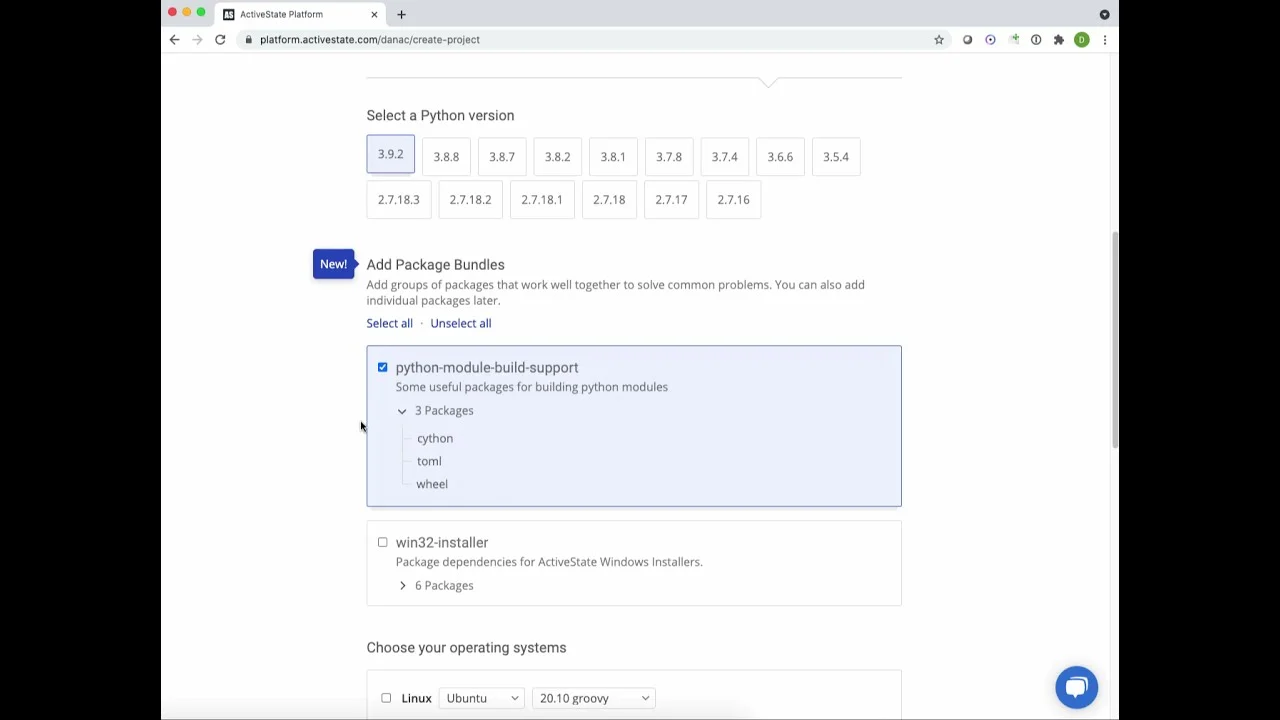Go back to the previous page
The height and width of the screenshot is (720, 1280).
(174, 39)
